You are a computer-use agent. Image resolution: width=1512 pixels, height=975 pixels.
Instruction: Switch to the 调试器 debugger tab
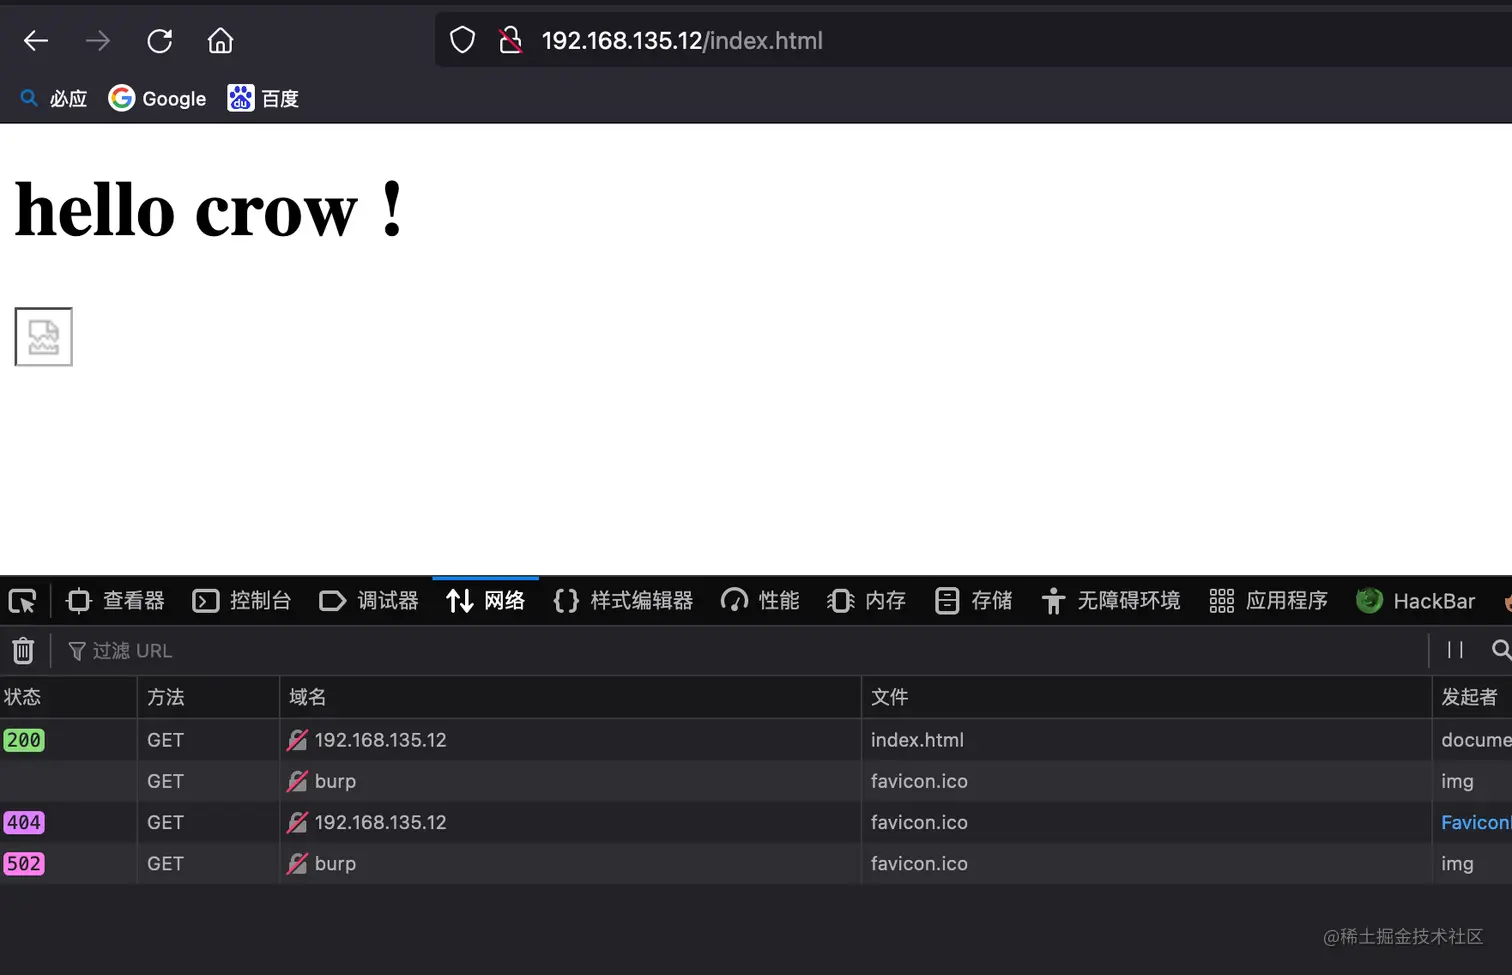point(368,601)
